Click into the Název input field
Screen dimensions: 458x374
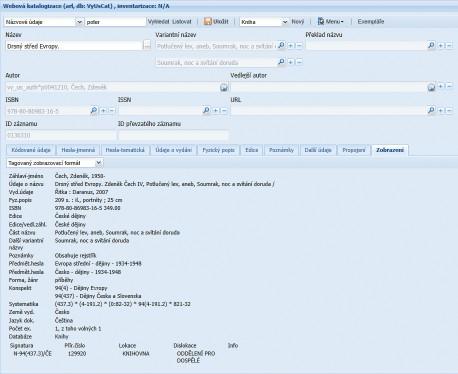coord(74,46)
